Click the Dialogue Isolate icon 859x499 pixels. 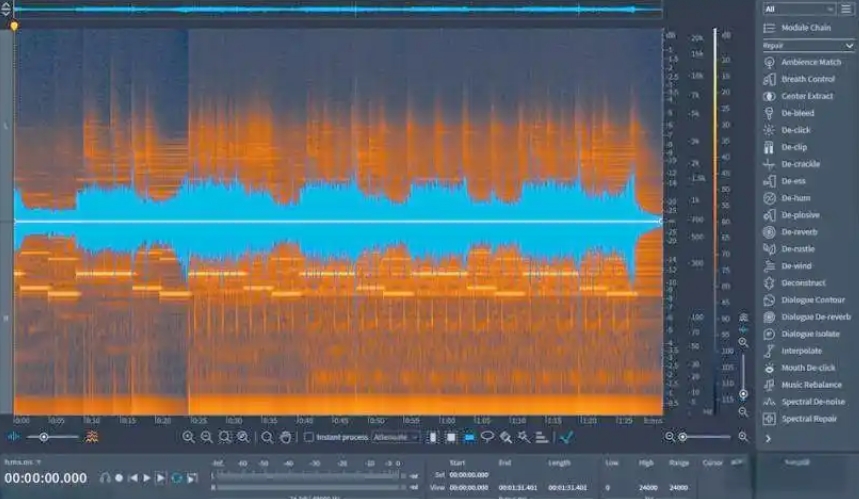click(x=769, y=334)
